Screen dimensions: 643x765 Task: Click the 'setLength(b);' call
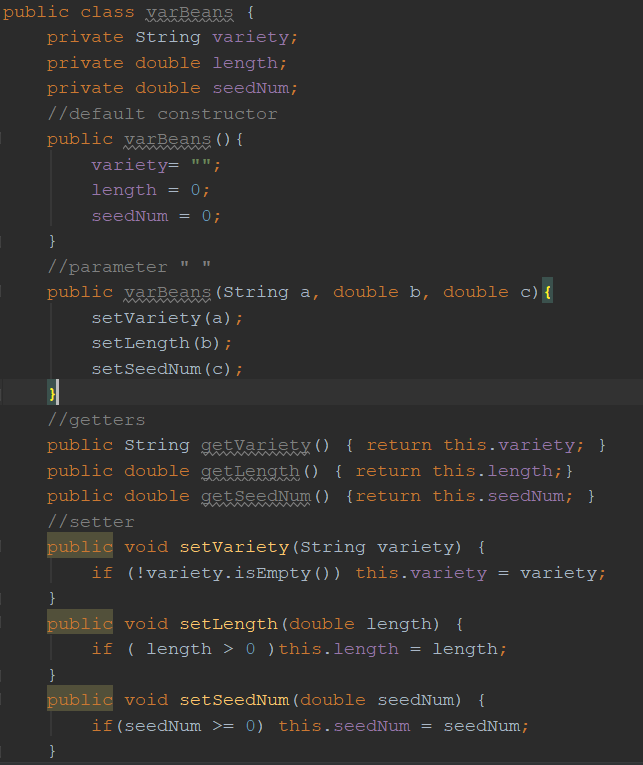161,343
